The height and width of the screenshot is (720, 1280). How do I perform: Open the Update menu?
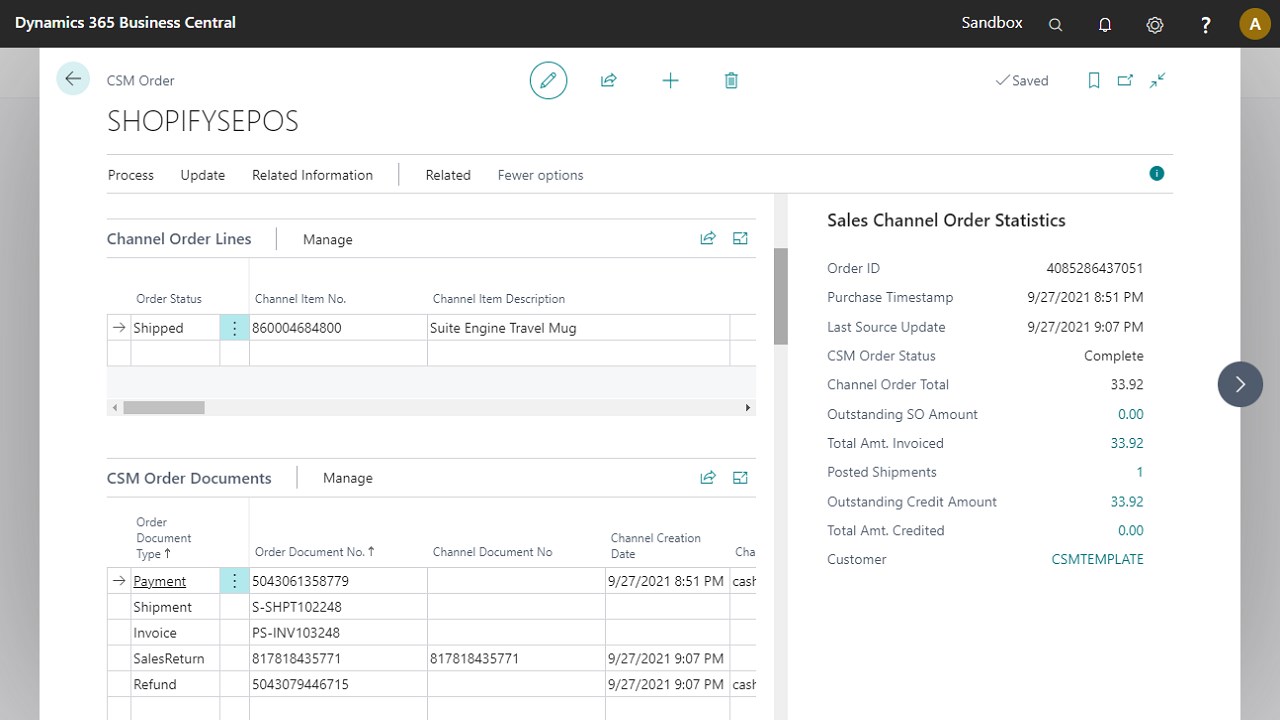(x=203, y=175)
